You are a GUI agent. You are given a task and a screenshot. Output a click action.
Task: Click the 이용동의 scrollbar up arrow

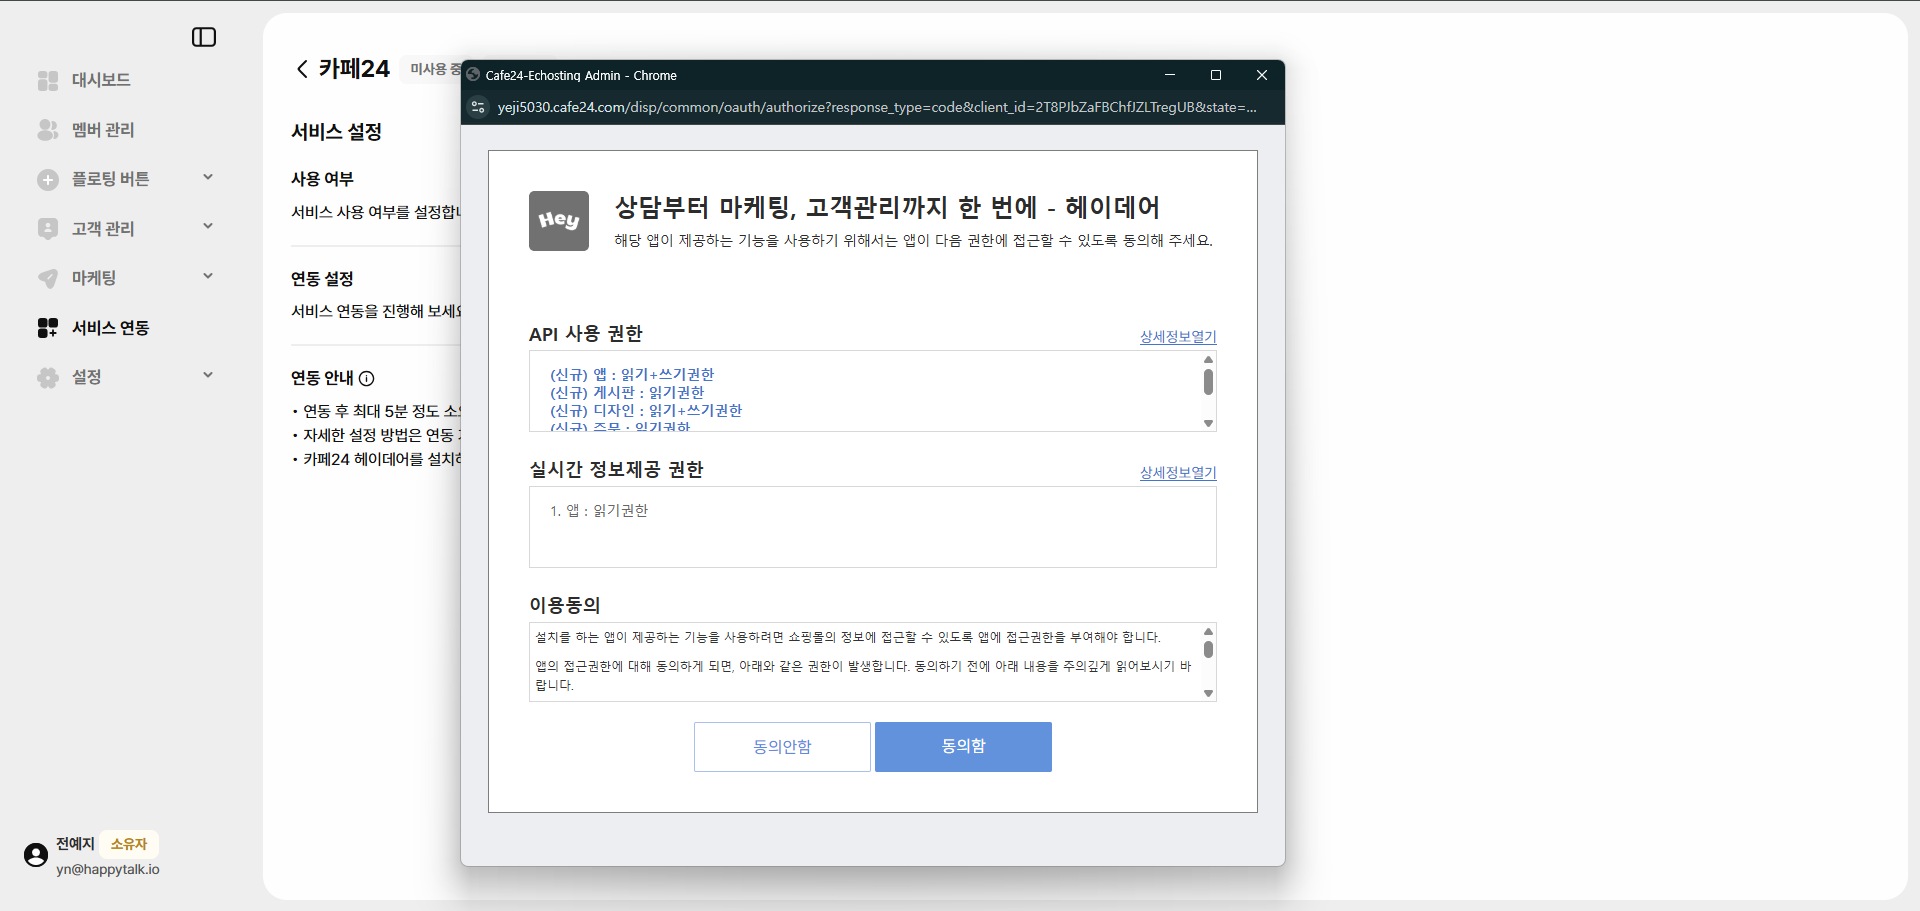pyautogui.click(x=1208, y=631)
